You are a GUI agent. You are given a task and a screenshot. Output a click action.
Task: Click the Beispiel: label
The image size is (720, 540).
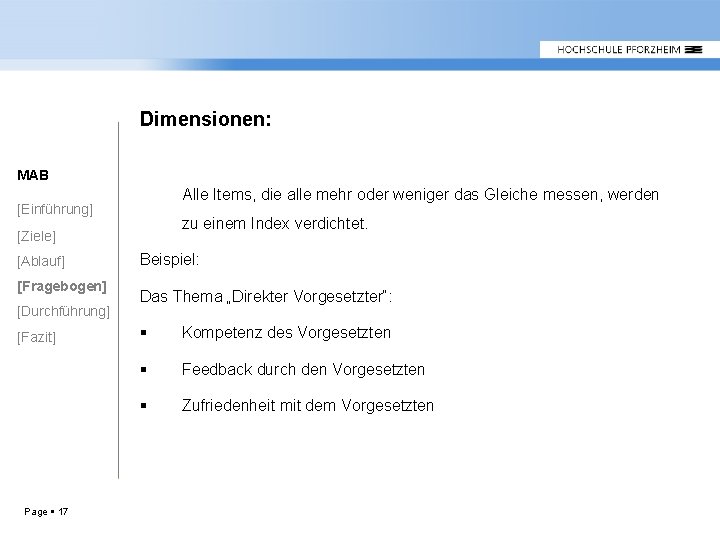coord(169,260)
